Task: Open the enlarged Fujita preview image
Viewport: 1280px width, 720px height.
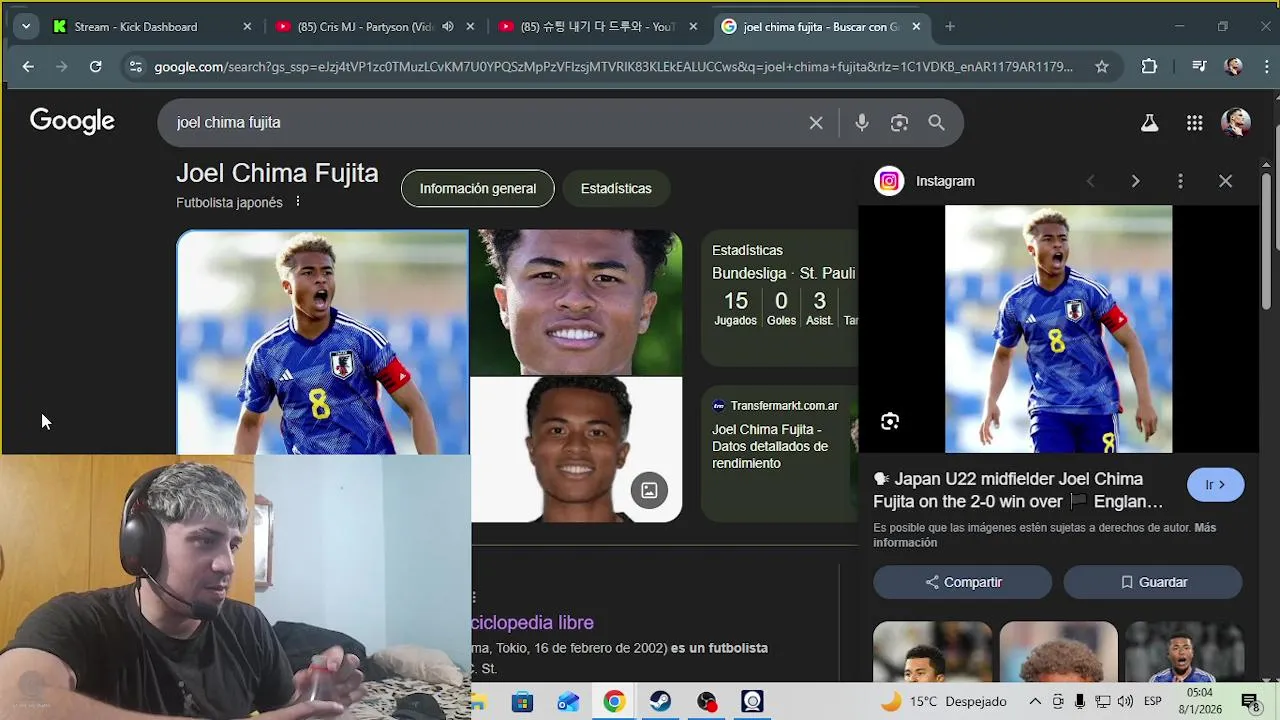Action: point(1059,329)
